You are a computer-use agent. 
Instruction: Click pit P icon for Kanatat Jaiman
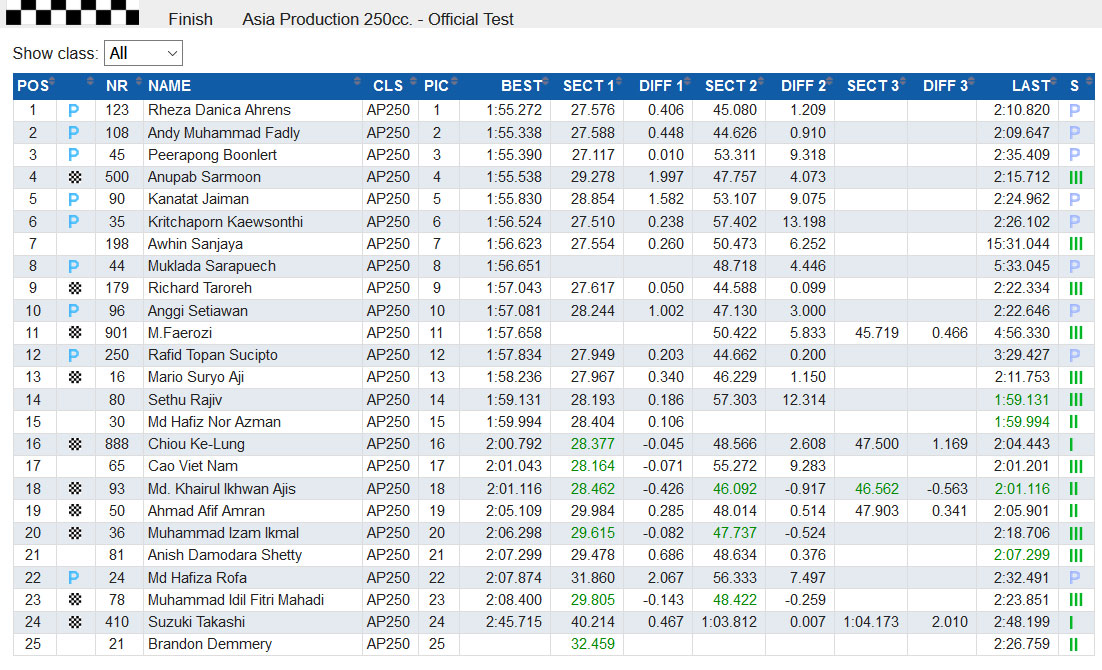click(x=74, y=199)
